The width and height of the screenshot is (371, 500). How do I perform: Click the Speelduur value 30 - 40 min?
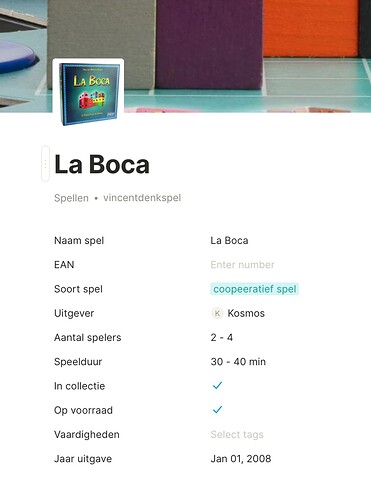pos(238,362)
